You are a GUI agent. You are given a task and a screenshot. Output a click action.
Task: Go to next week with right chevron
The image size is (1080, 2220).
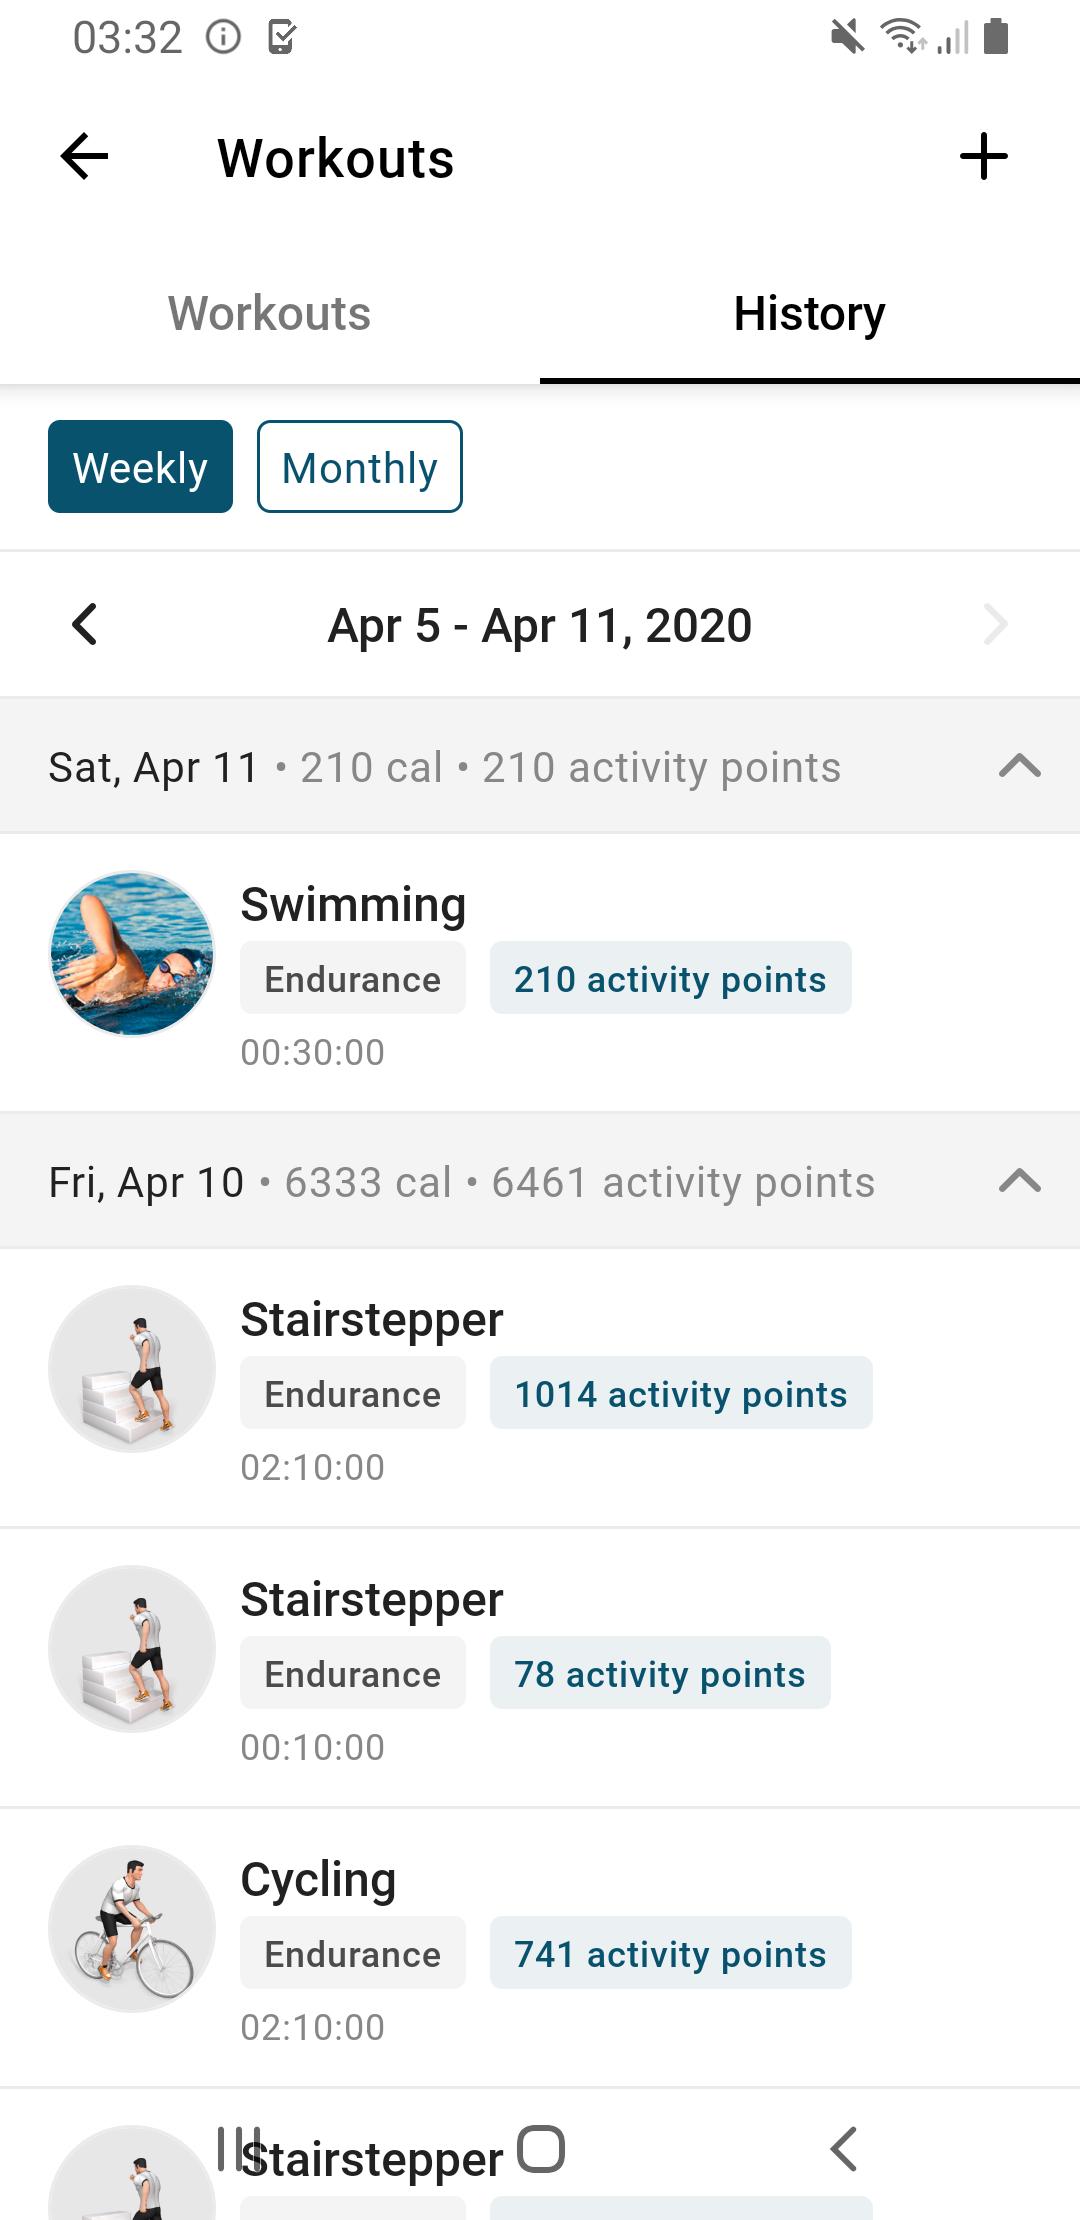(x=995, y=625)
